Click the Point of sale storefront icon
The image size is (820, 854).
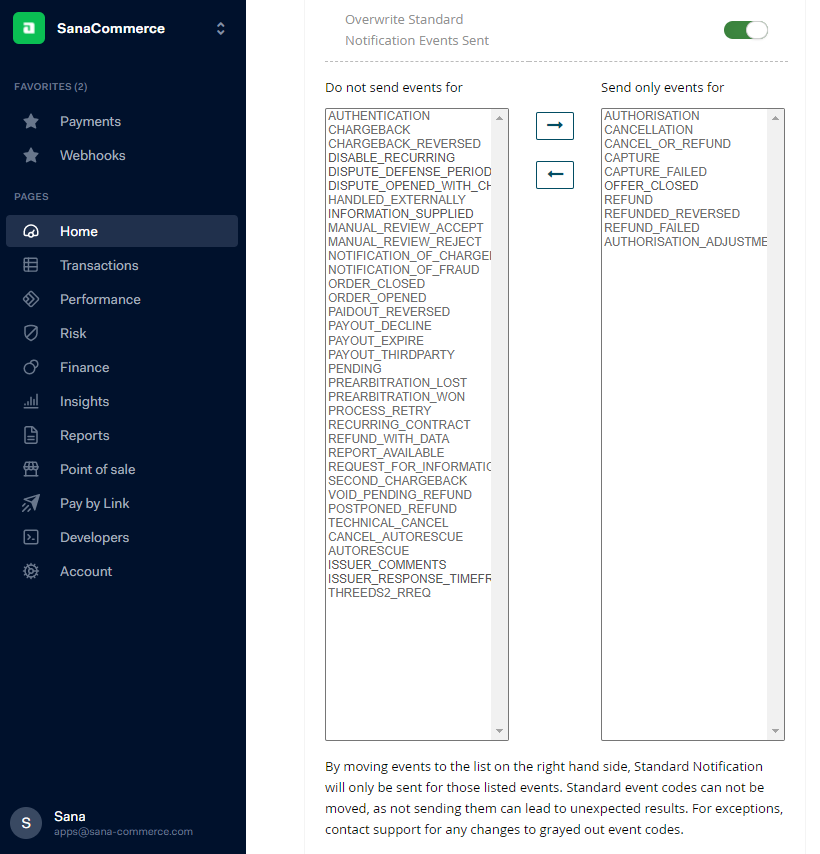[31, 469]
